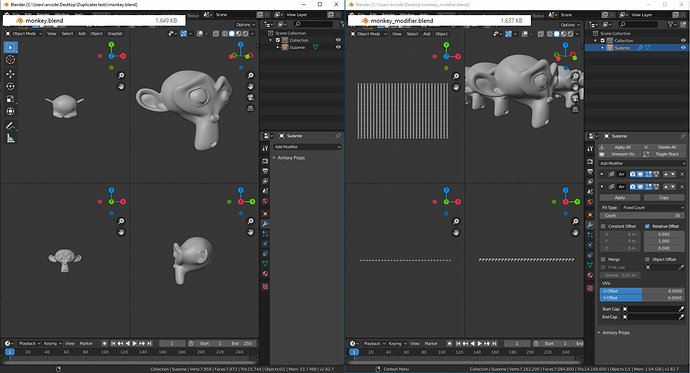Open Material properties tab in monkey.blend
This screenshot has height=373, width=690.
pos(265,274)
